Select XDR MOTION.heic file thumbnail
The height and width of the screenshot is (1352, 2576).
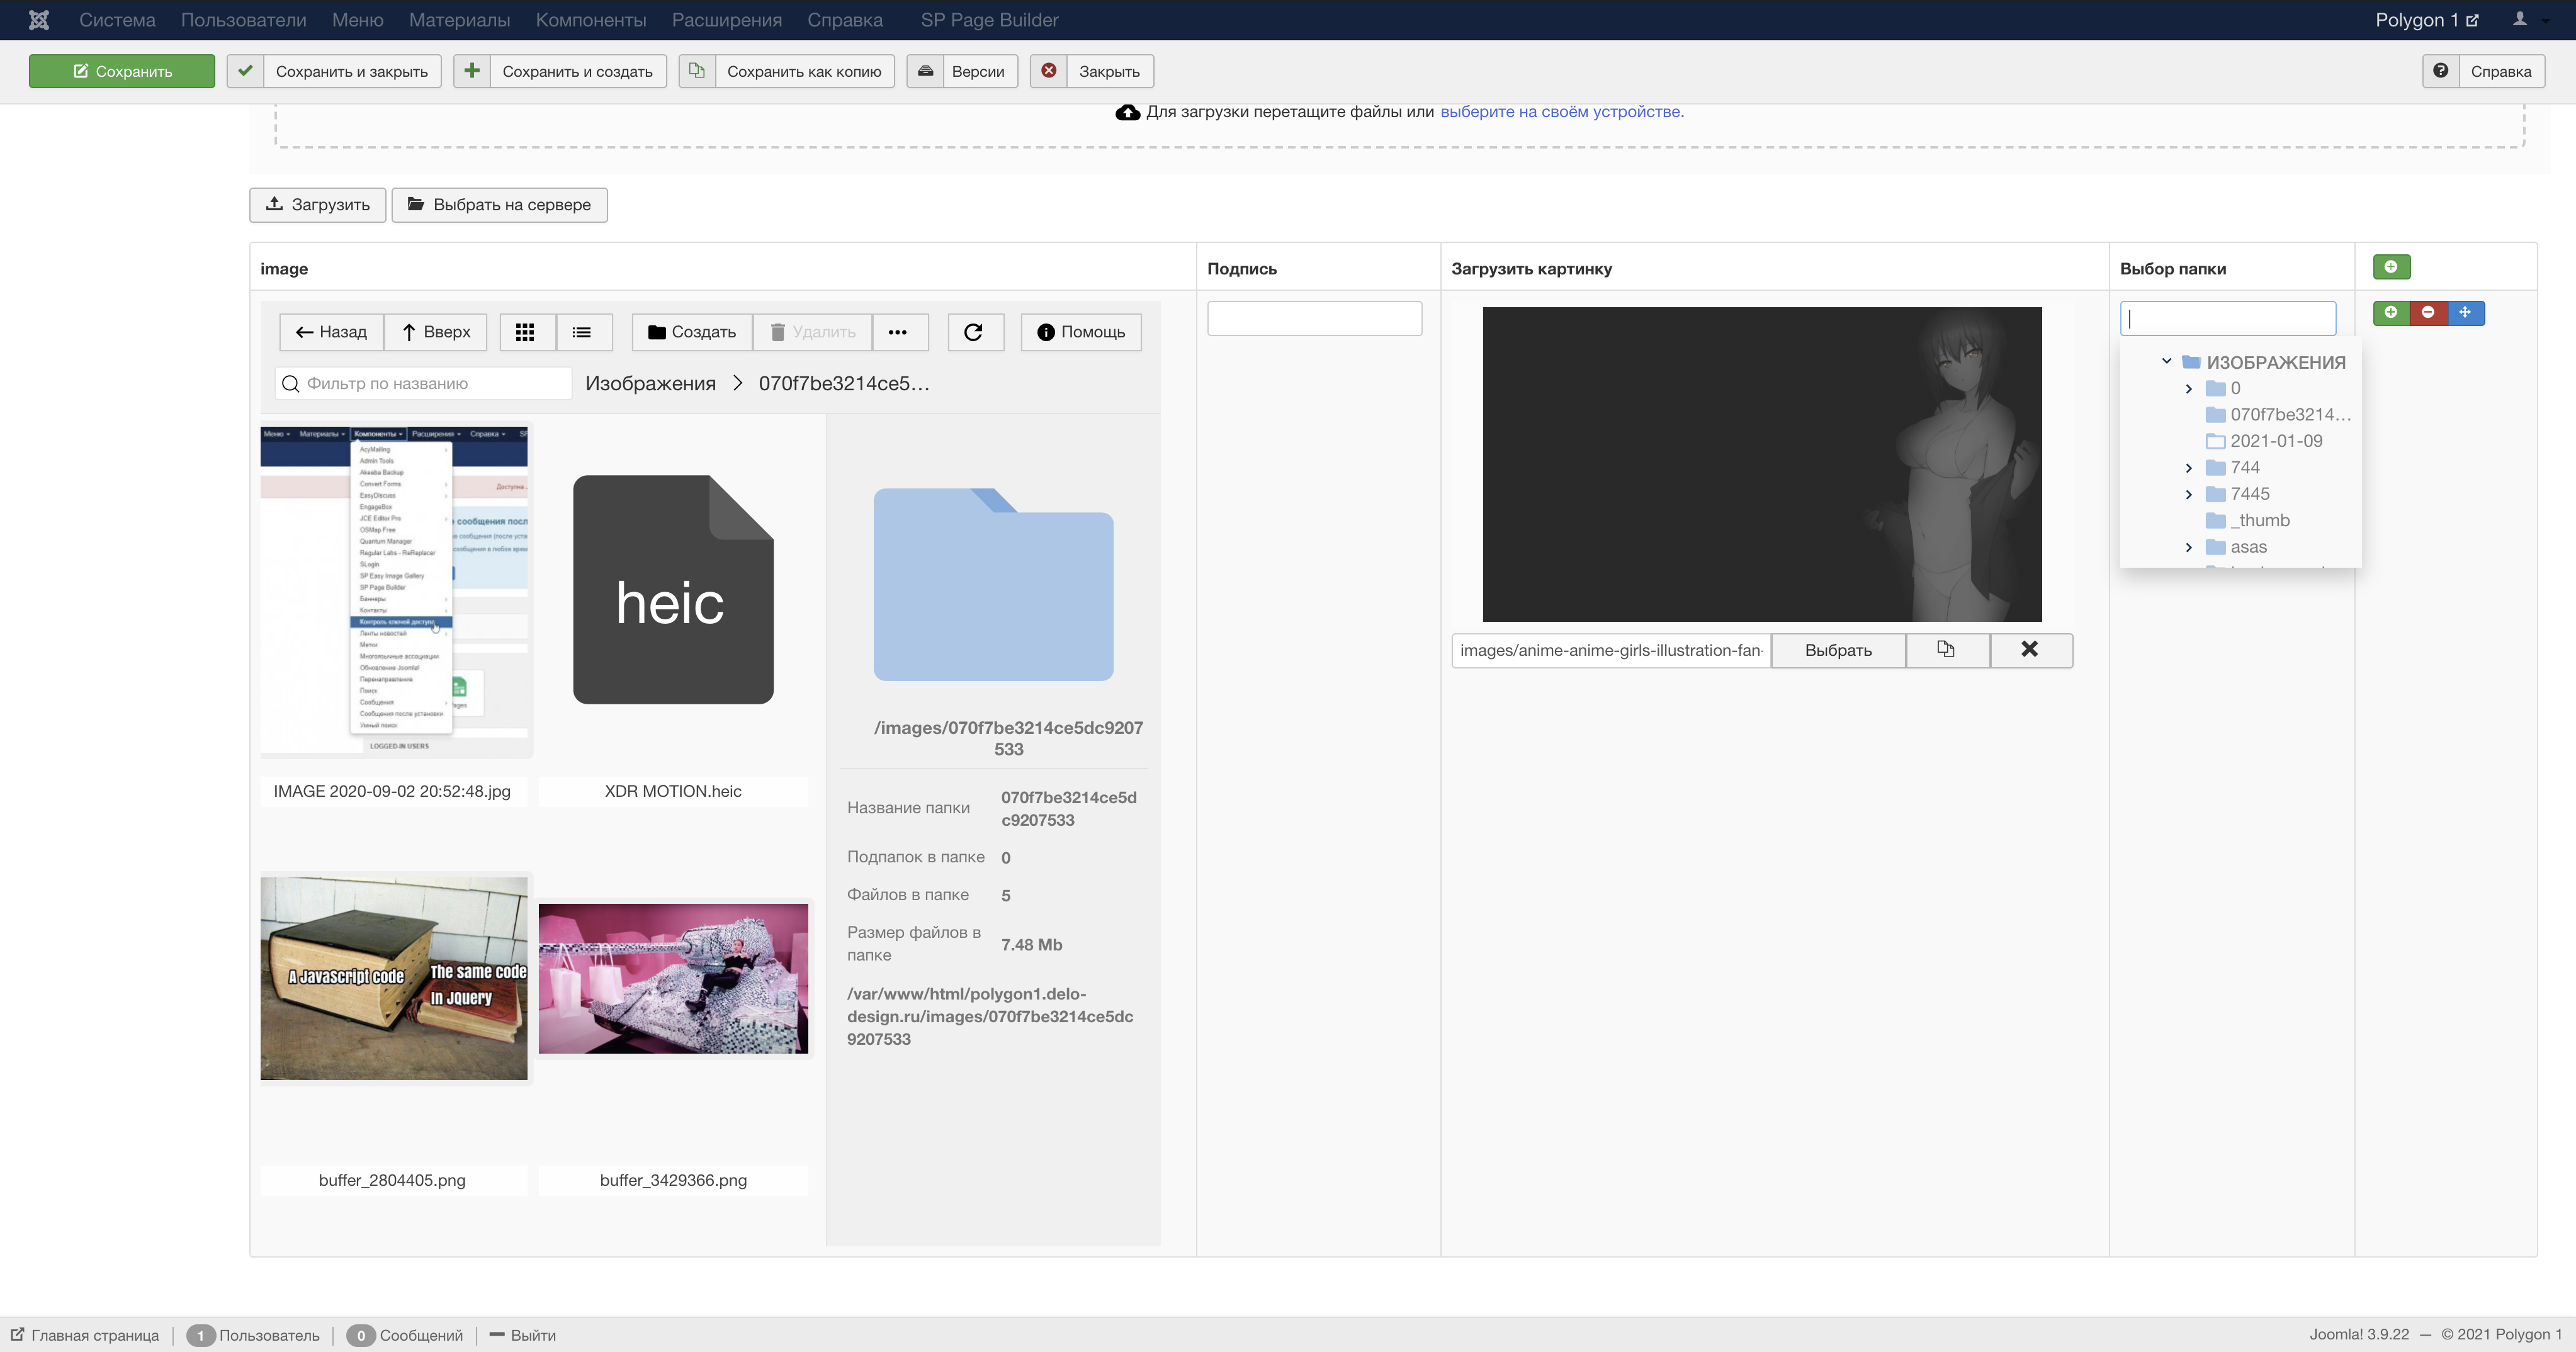point(673,590)
